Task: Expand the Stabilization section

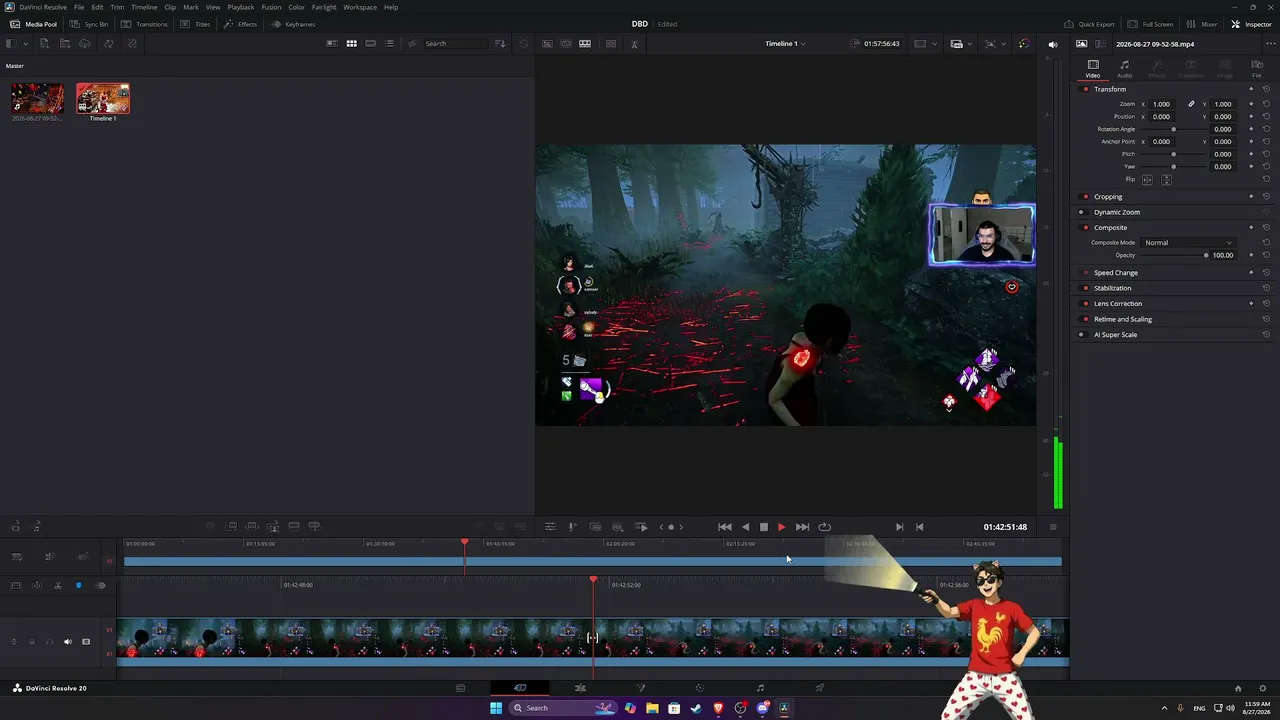Action: (x=1113, y=288)
